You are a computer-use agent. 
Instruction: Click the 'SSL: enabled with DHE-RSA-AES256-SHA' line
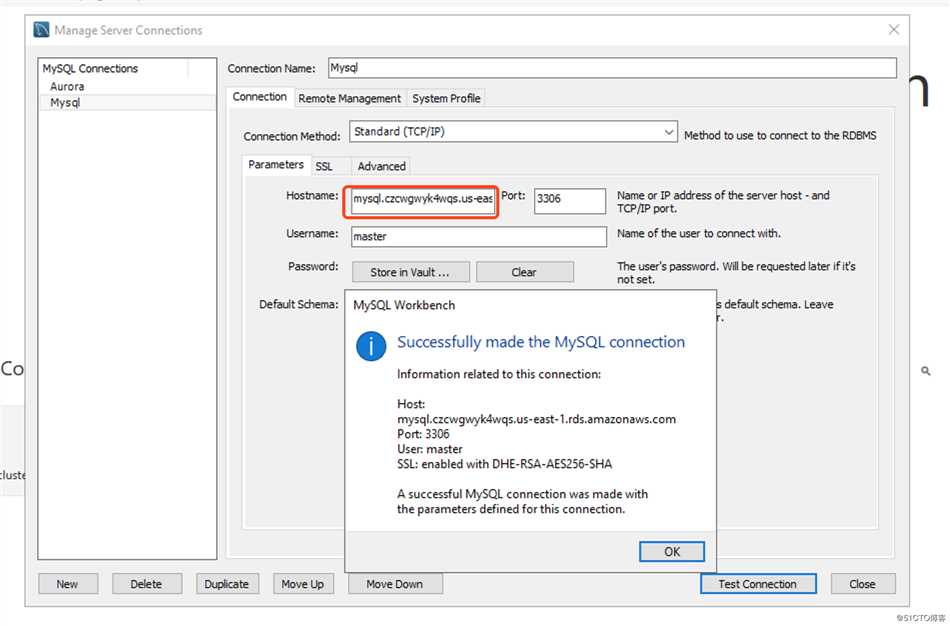pyautogui.click(x=504, y=464)
